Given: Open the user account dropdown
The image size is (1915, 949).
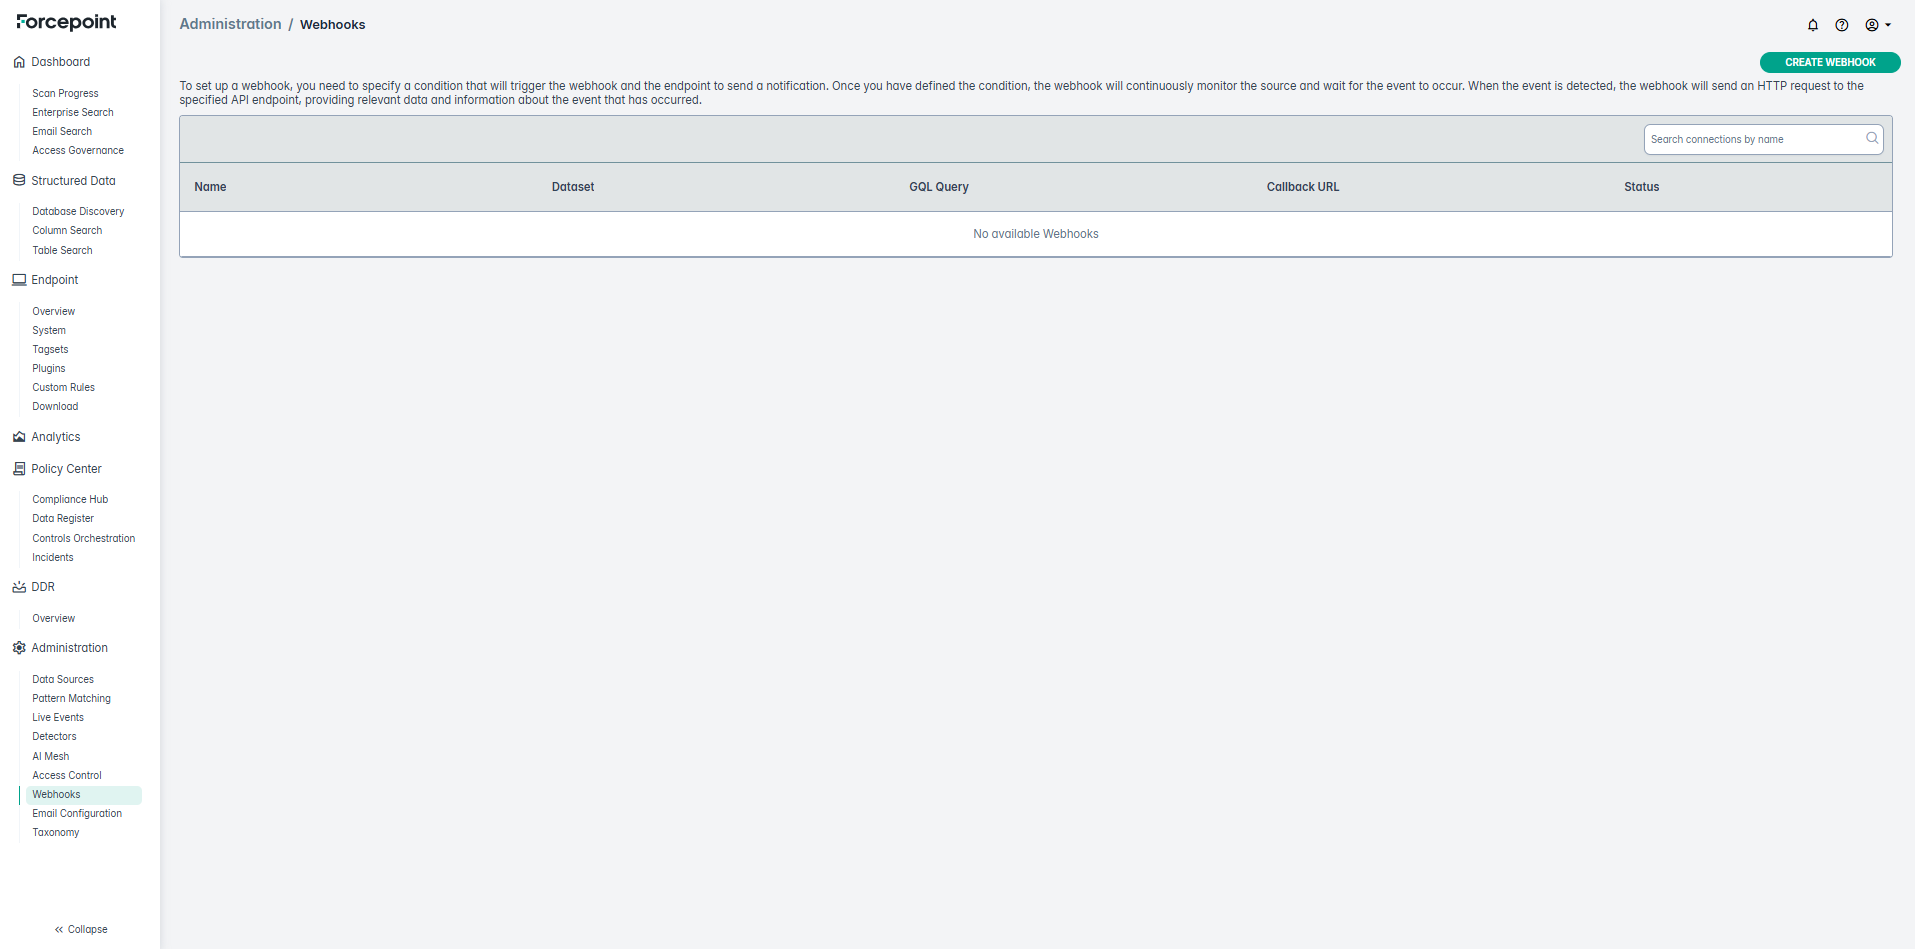Looking at the screenshot, I should click(x=1877, y=25).
